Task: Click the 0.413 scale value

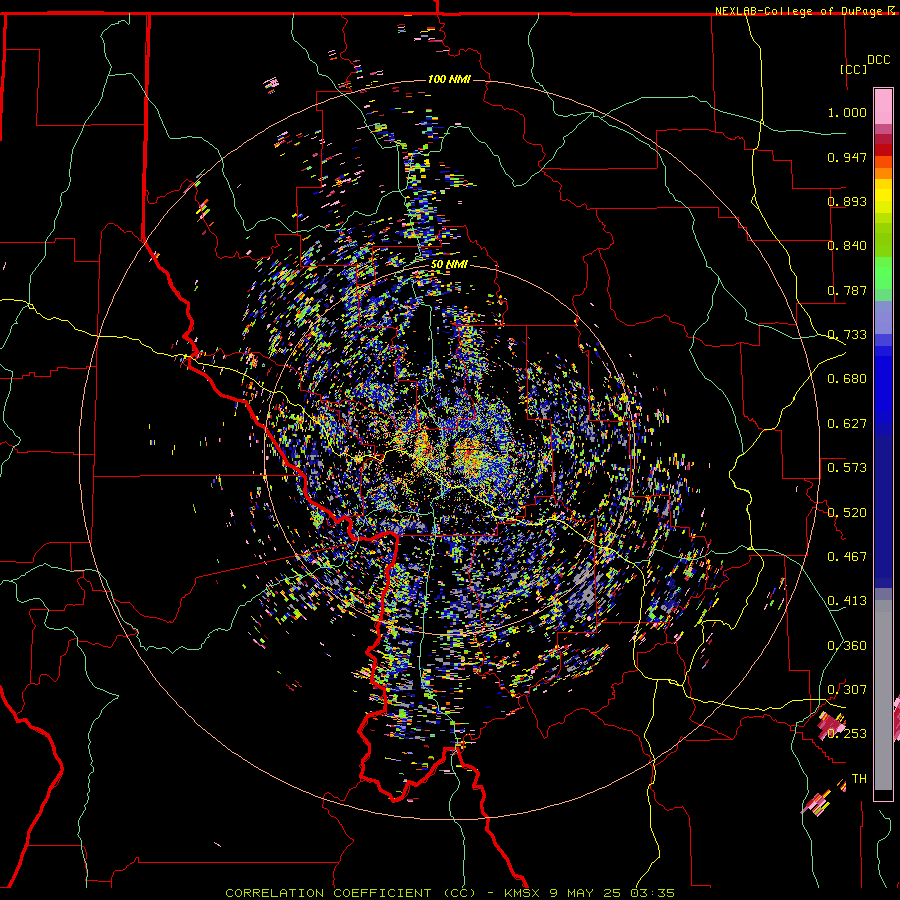Action: 847,601
